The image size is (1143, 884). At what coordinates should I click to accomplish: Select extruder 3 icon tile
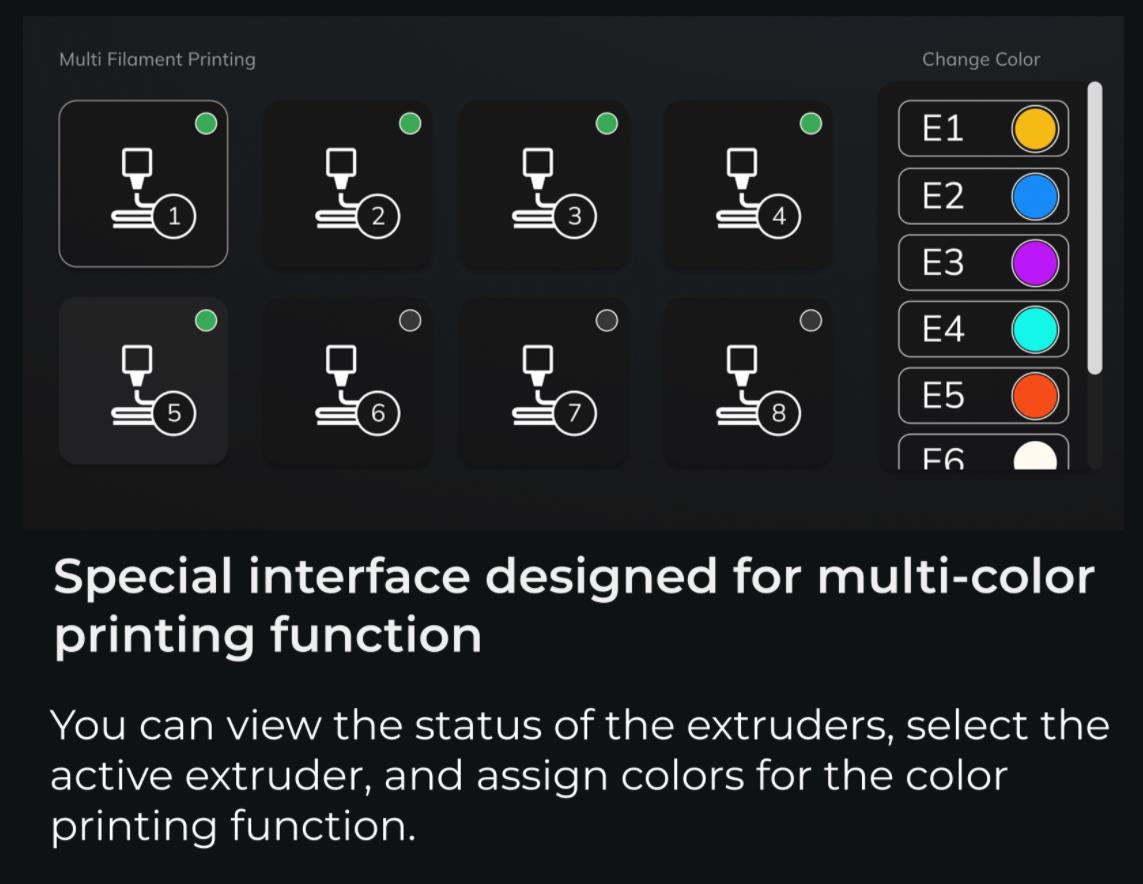[544, 184]
